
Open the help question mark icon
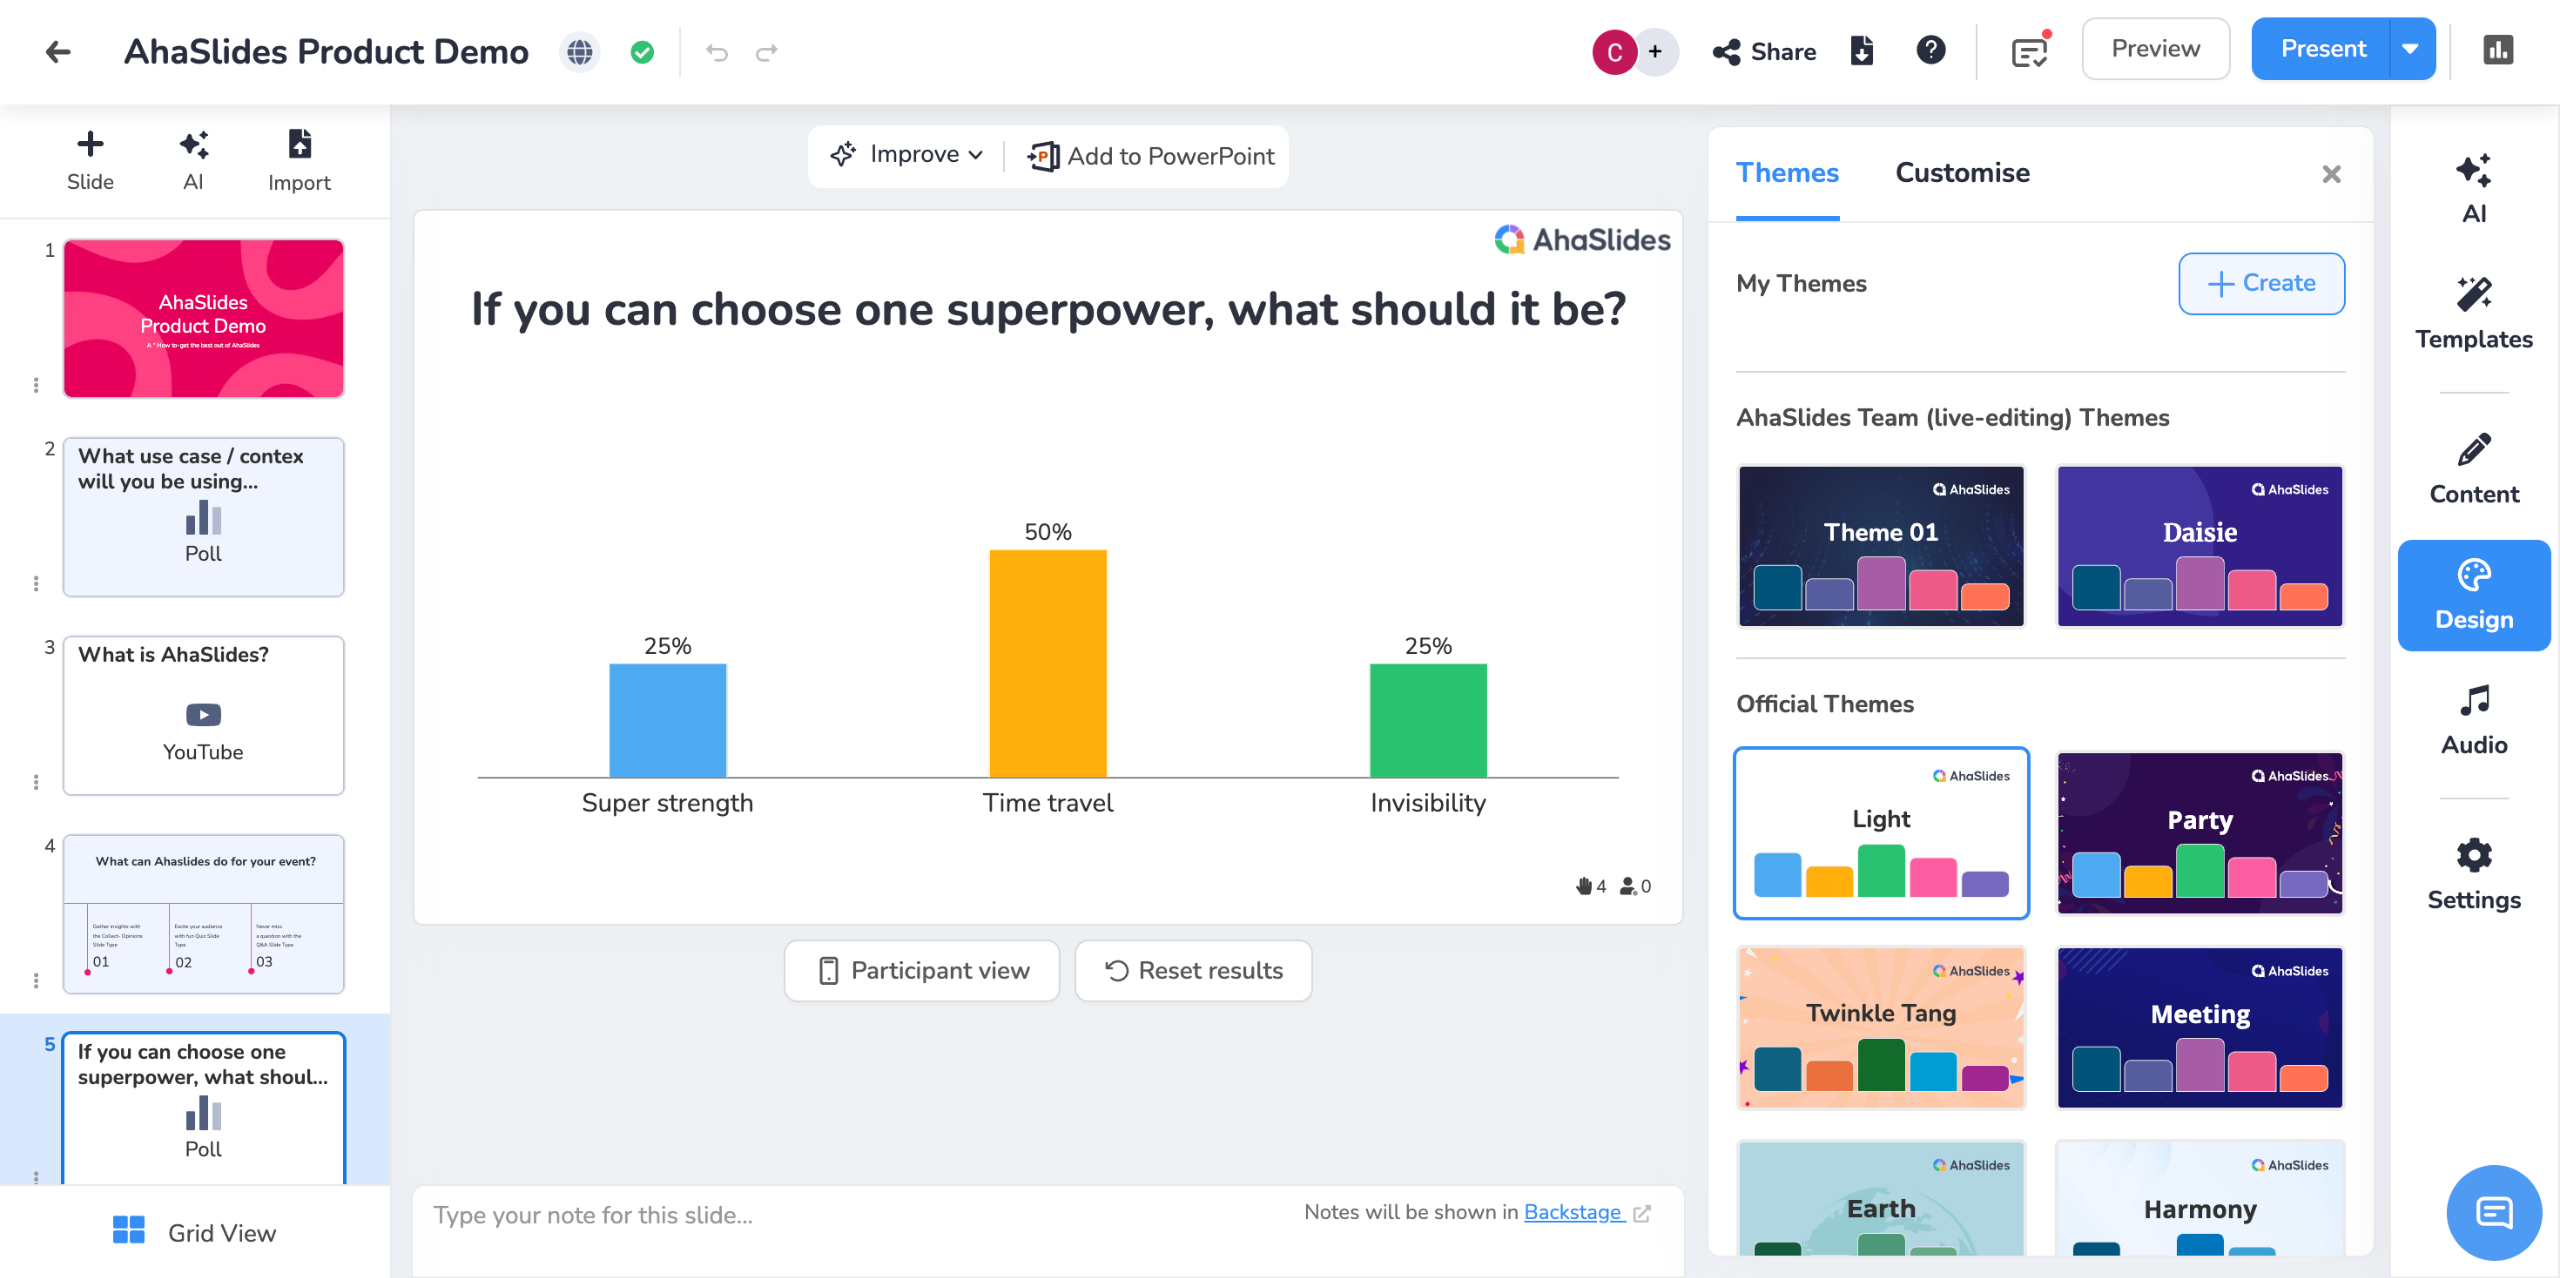(x=1931, y=50)
